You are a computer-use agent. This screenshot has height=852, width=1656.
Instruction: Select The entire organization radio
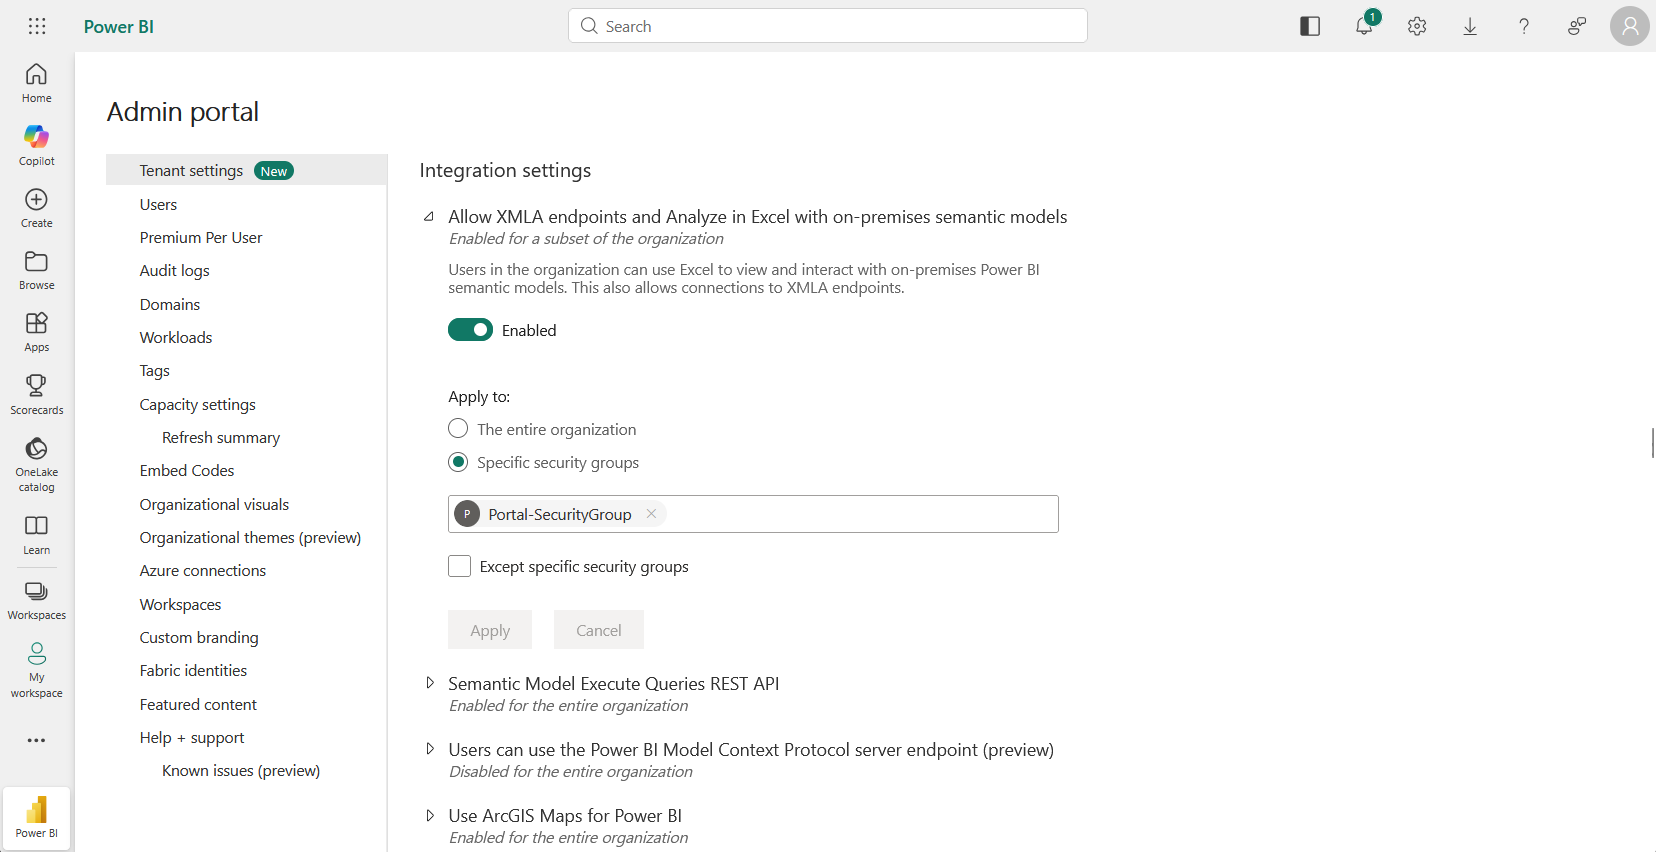click(x=458, y=429)
